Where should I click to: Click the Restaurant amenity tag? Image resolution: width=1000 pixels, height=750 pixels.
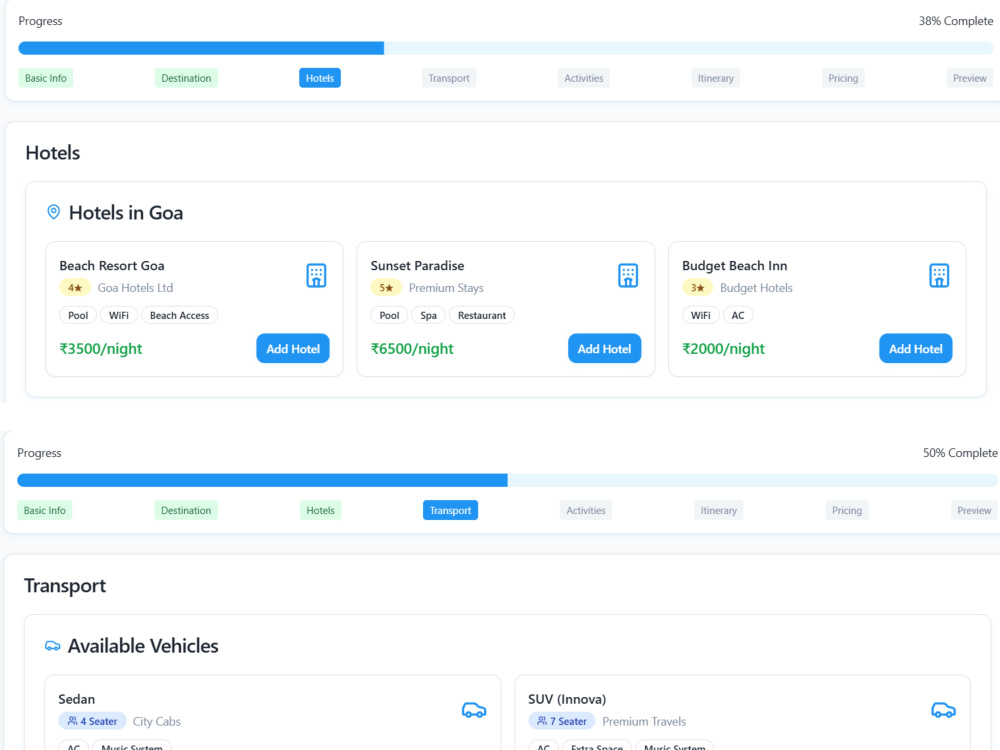pyautogui.click(x=482, y=315)
